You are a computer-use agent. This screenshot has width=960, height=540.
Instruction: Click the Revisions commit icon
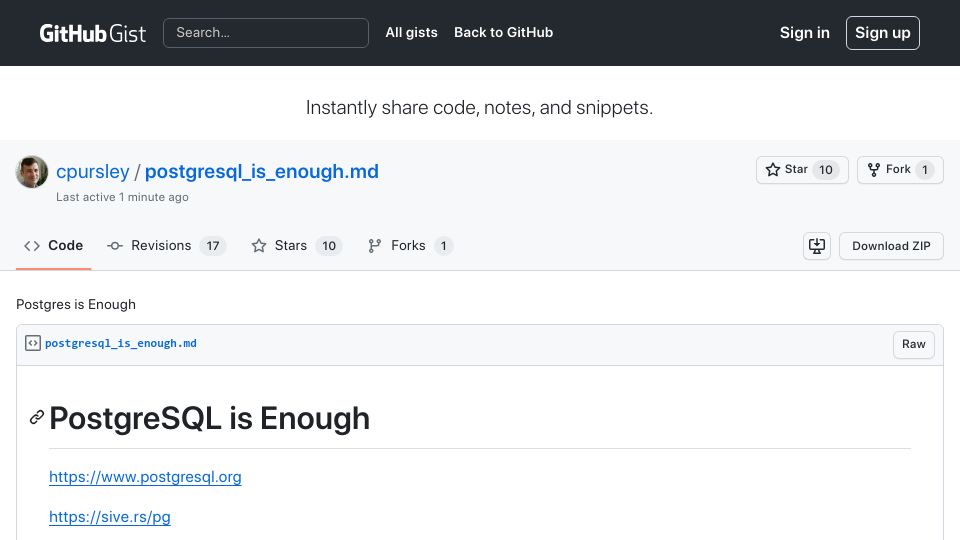114,246
